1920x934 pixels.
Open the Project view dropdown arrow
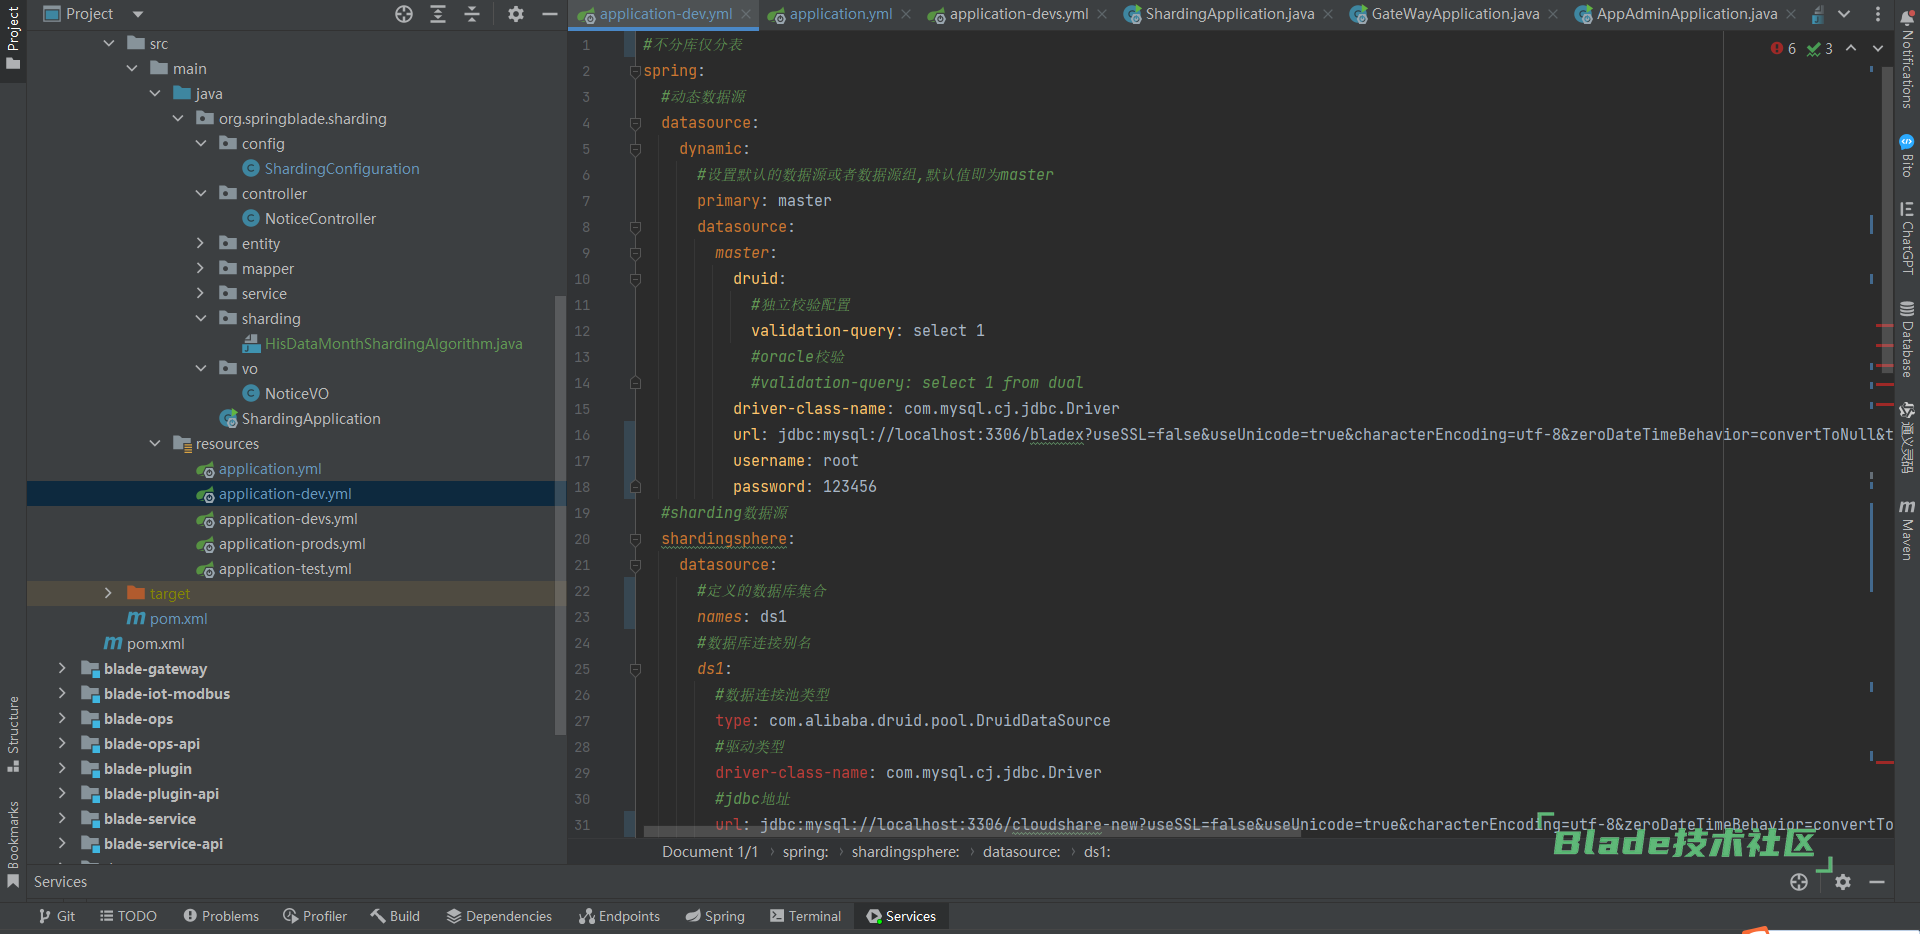click(138, 14)
